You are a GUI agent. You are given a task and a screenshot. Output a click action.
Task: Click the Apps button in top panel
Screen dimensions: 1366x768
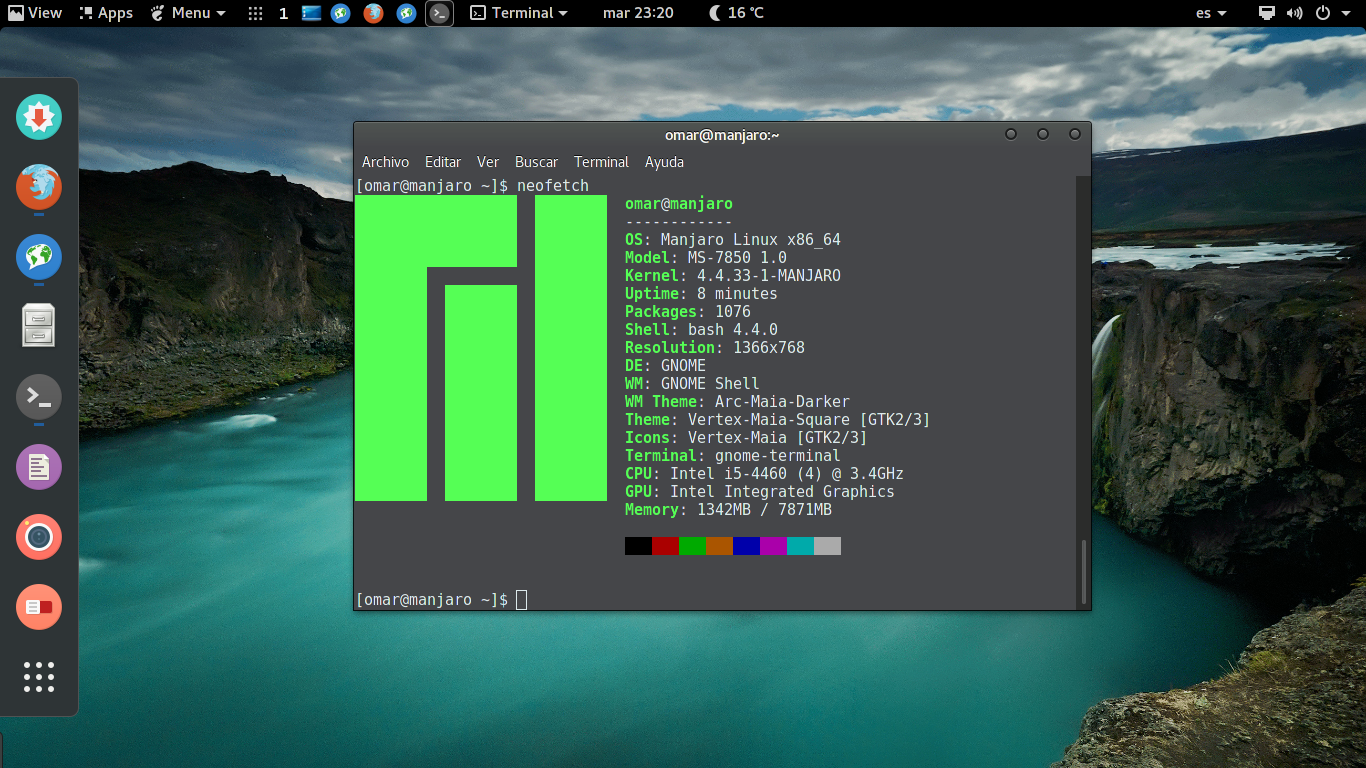(106, 13)
